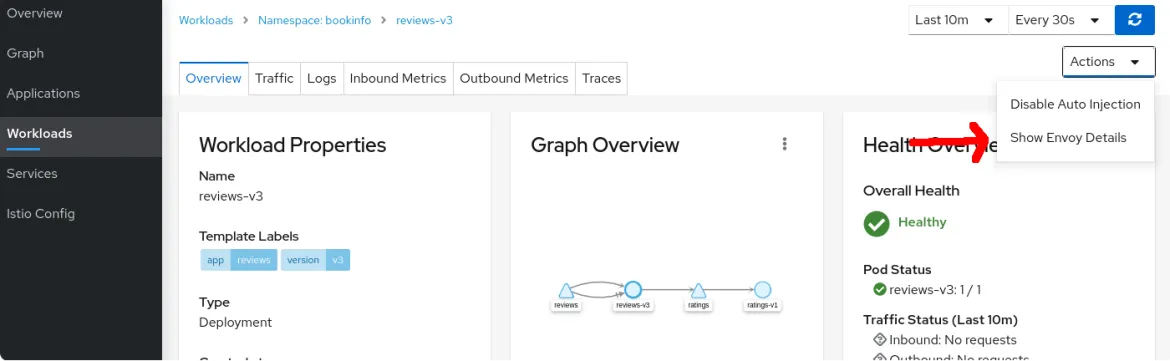Image resolution: width=1170 pixels, height=361 pixels.
Task: Click the app reviews label chip
Action: coord(239,260)
